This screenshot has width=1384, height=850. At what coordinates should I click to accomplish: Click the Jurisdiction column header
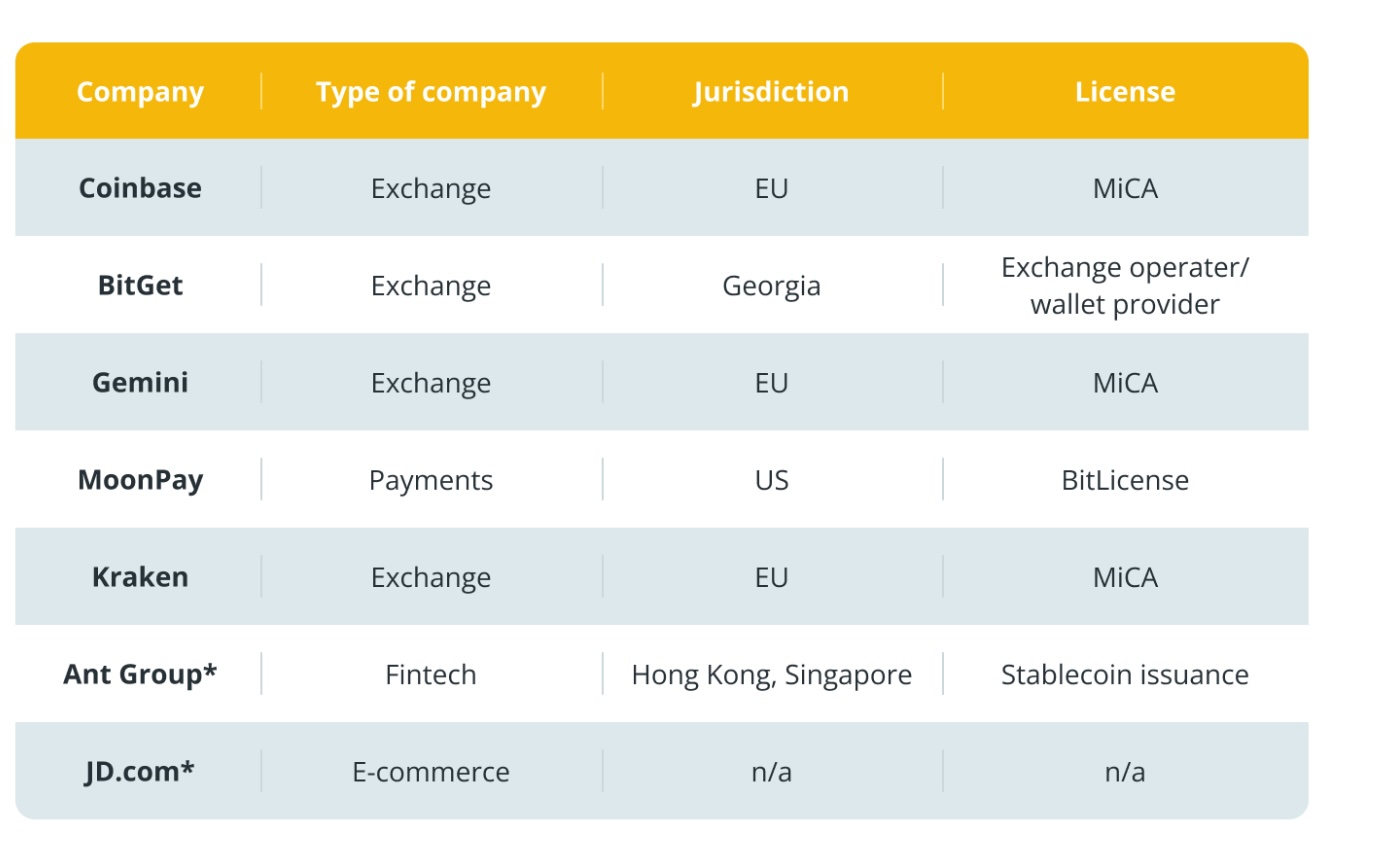pyautogui.click(x=771, y=92)
